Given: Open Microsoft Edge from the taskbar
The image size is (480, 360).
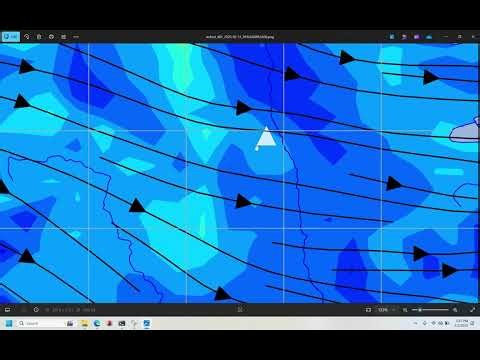Looking at the screenshot, I should [x=97, y=323].
